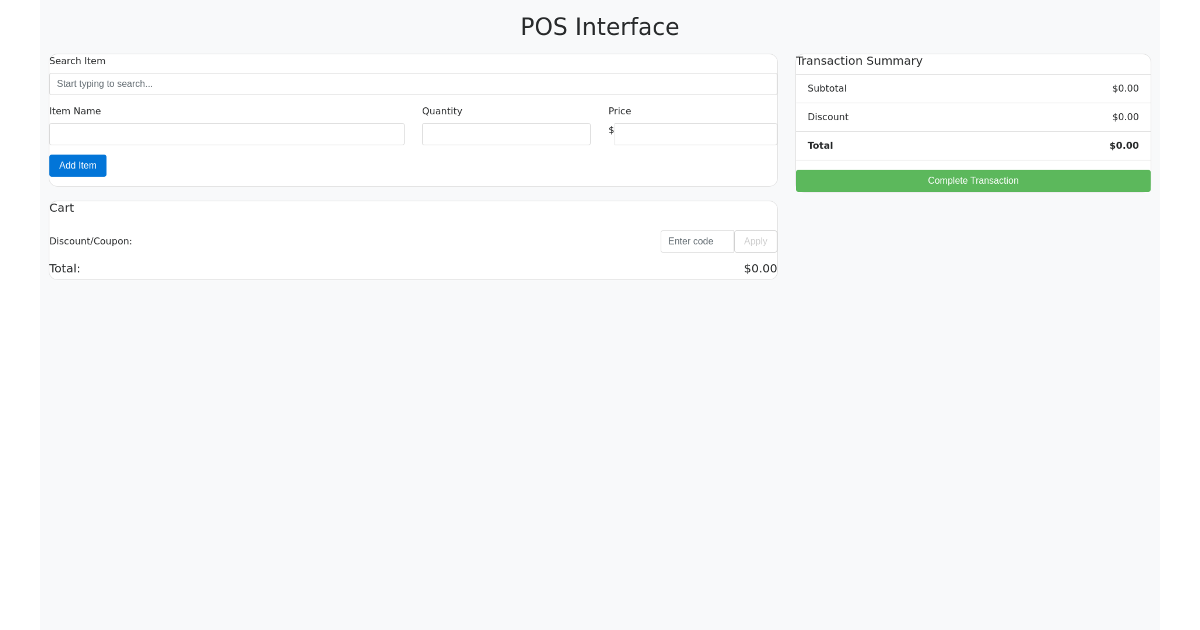Click the Search Item label
Image resolution: width=1200 pixels, height=630 pixels.
point(77,61)
